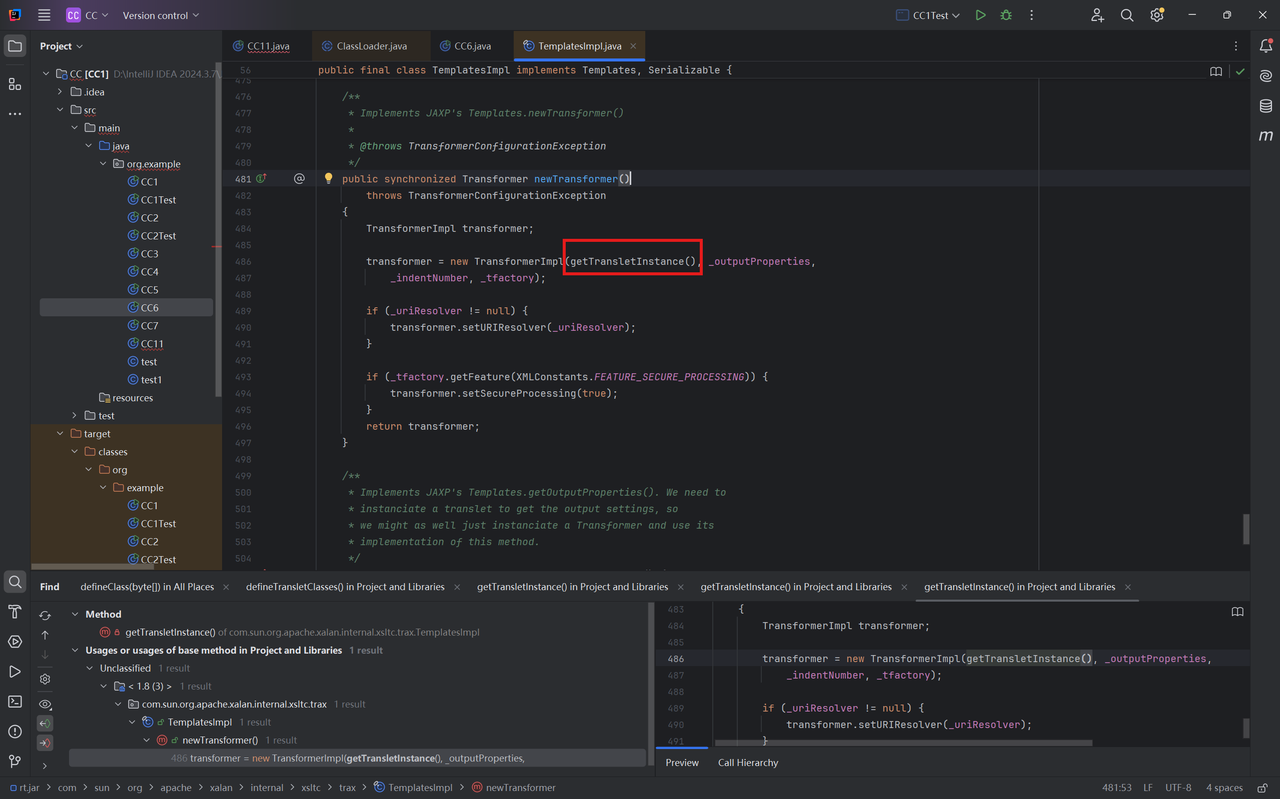This screenshot has height=799, width=1280.
Task: Collapse the src folder in Project tree
Action: click(x=61, y=110)
